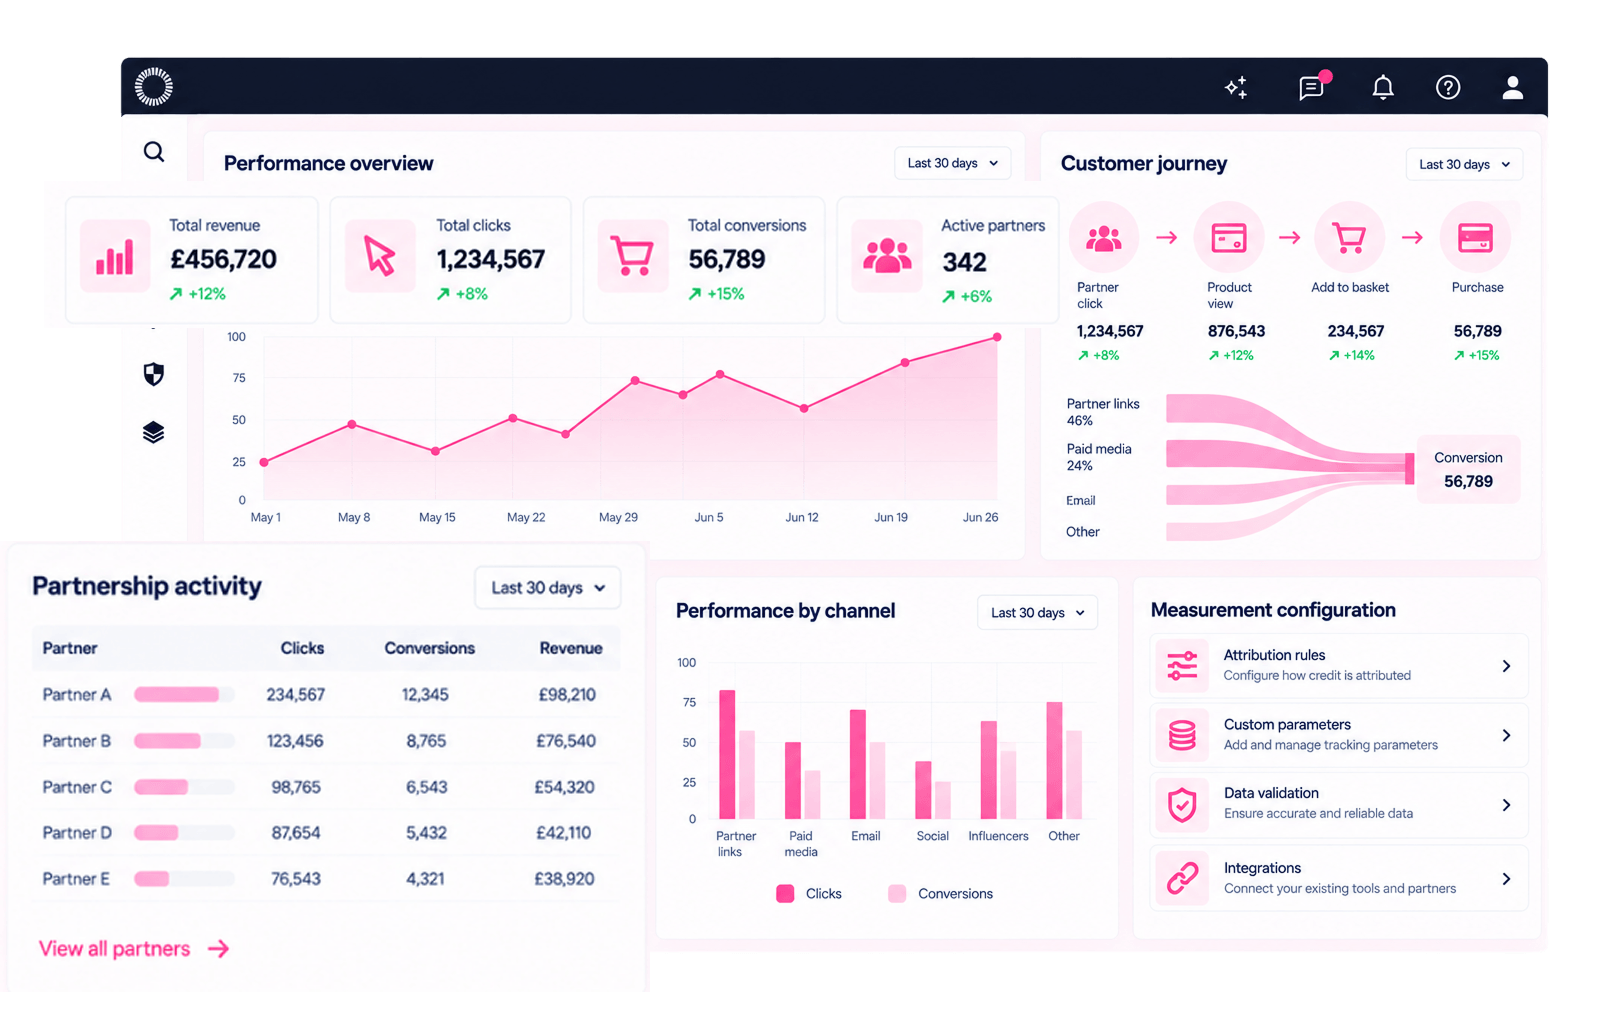This screenshot has width=1601, height=1024.
Task: Click the Total clicks cursor icon
Action: coord(380,256)
